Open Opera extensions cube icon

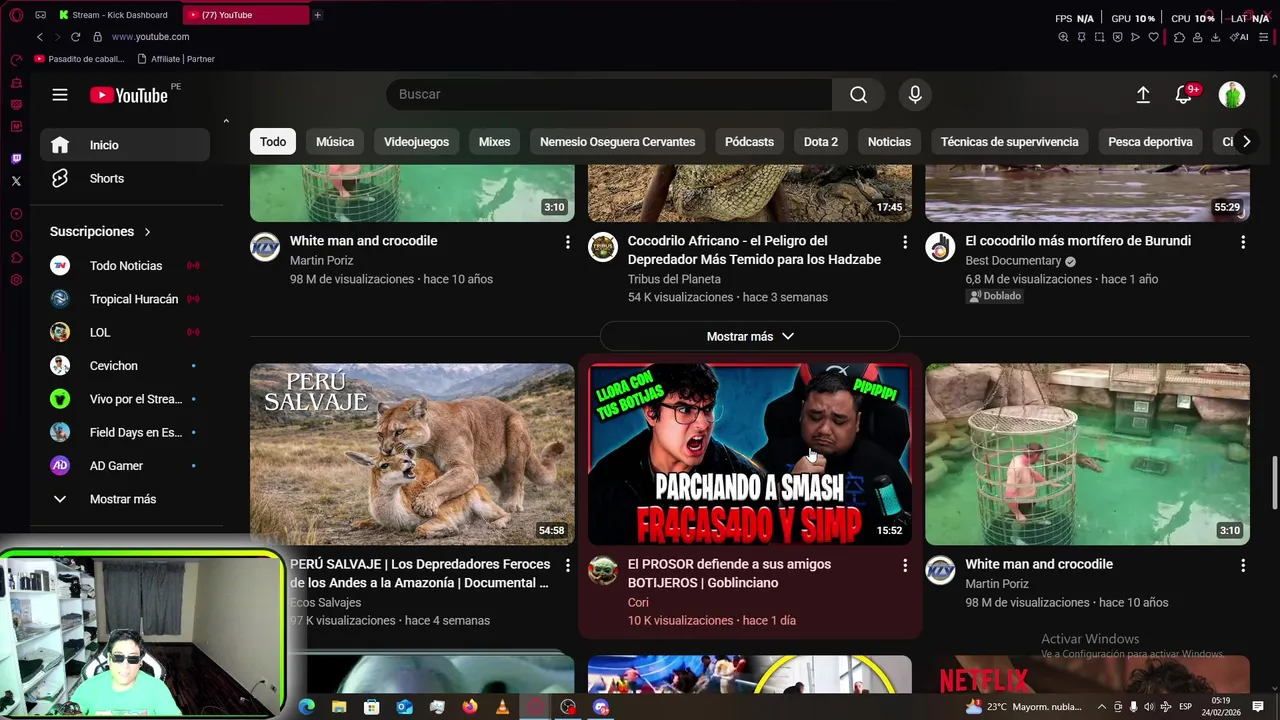(x=1179, y=37)
